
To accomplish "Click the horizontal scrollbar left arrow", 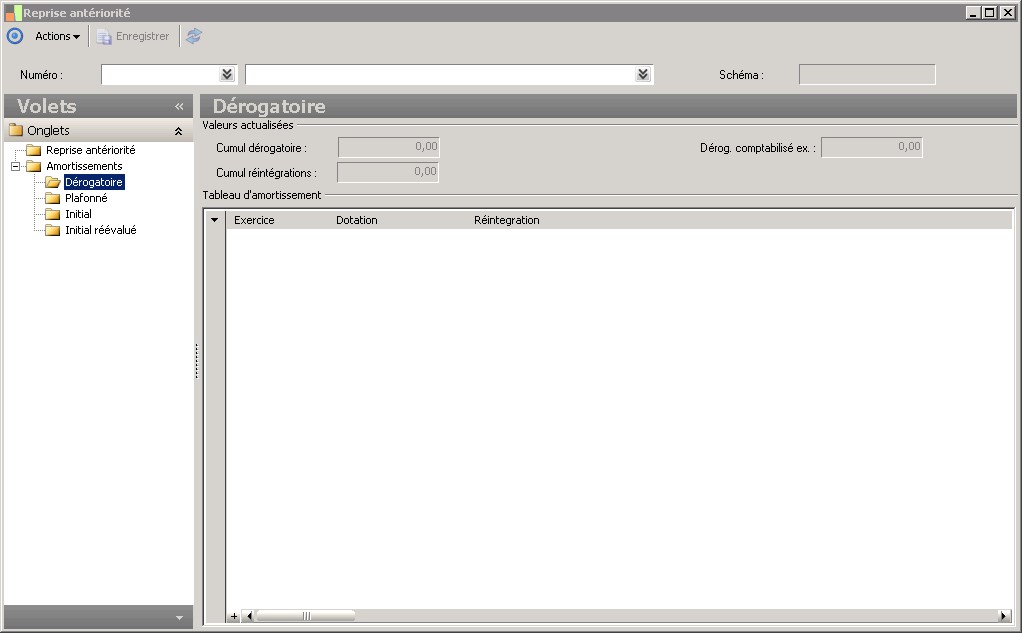I will tap(248, 616).
